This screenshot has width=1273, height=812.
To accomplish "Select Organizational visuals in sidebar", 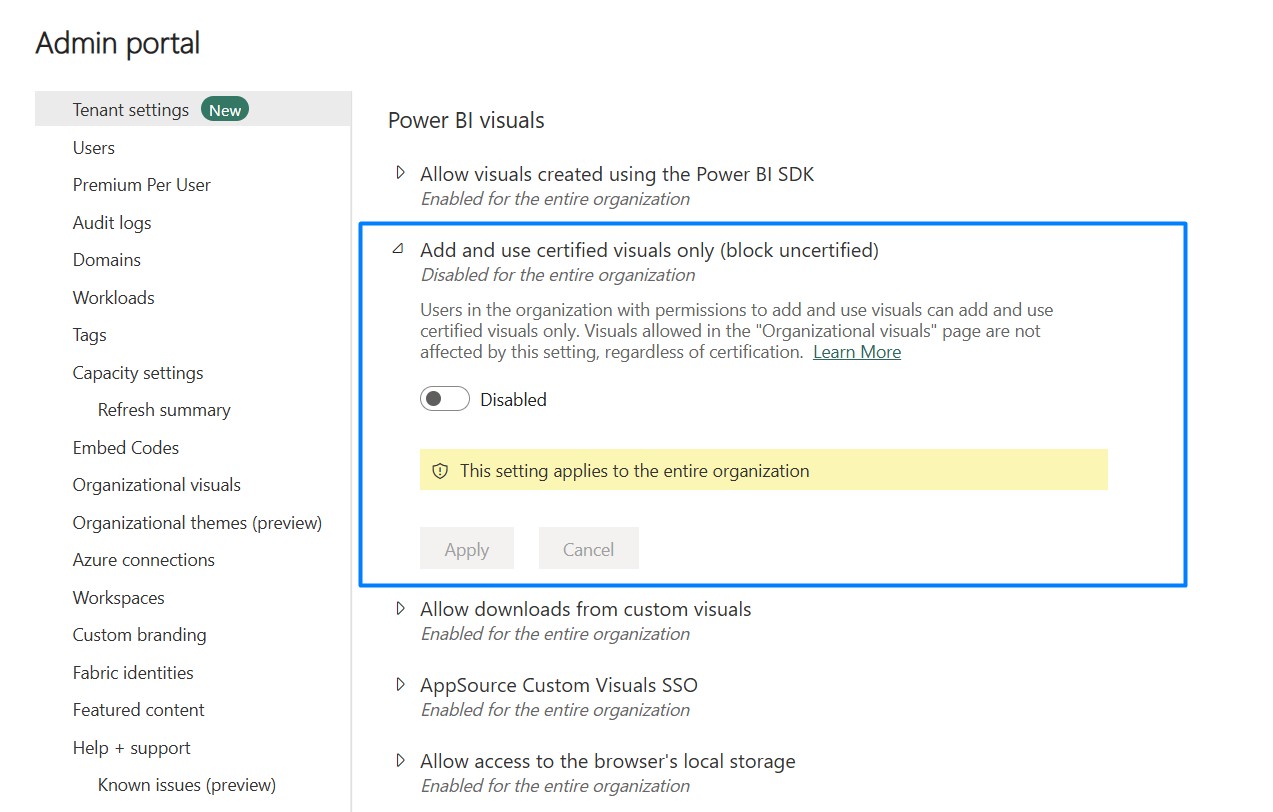I will tap(157, 485).
